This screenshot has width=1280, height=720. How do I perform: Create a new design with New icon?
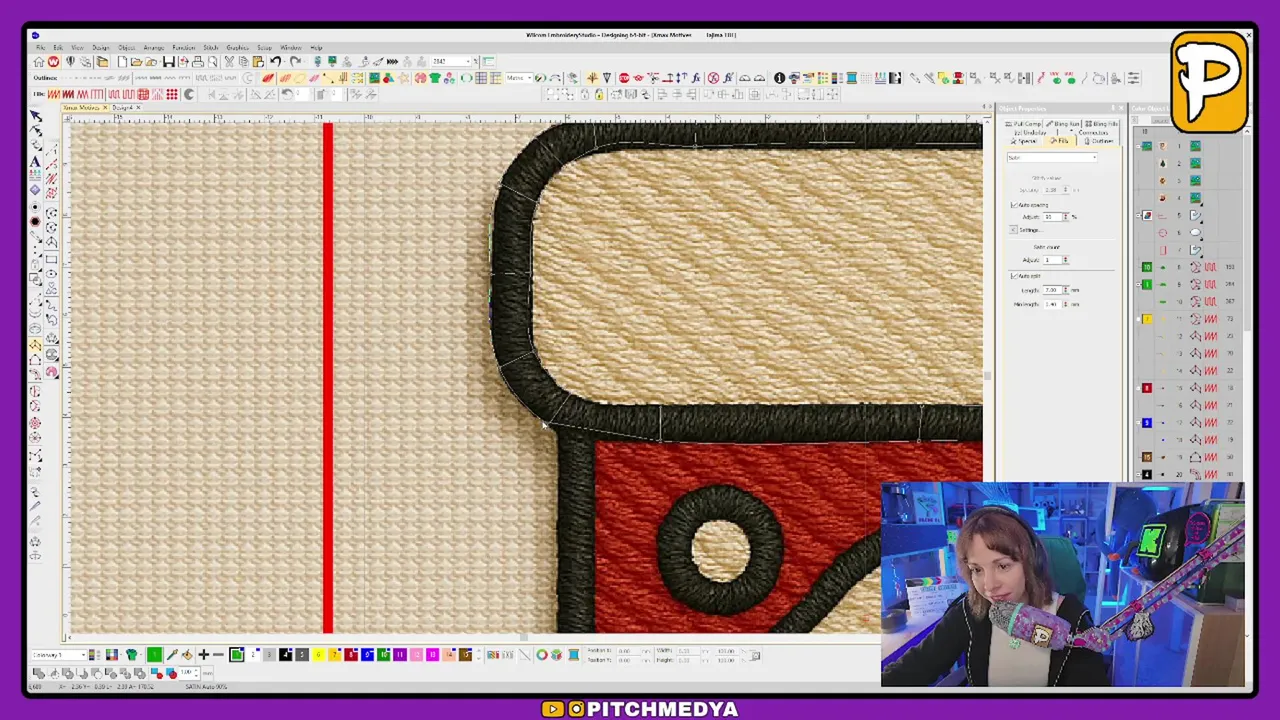[x=121, y=62]
